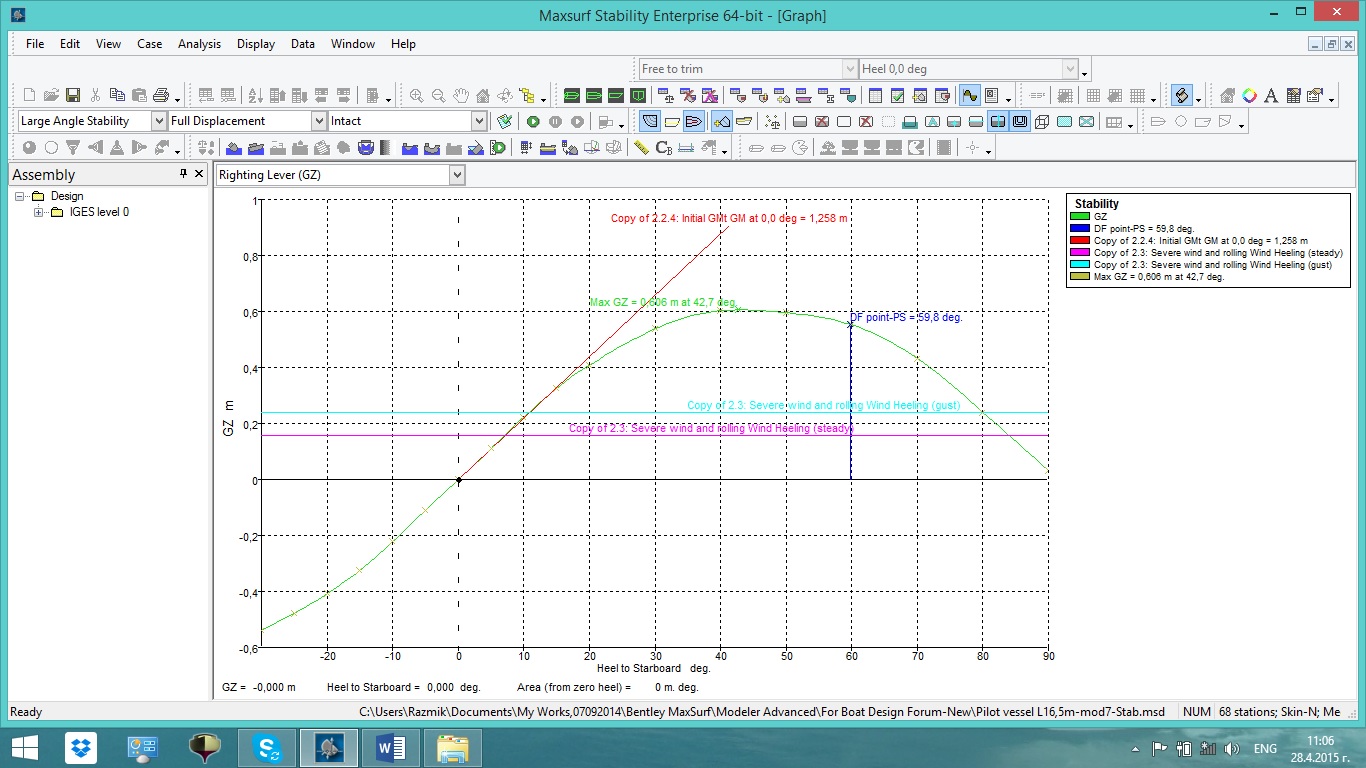Screen dimensions: 1366x768
Task: Click green GZ legend color swatch
Action: [x=1081, y=216]
